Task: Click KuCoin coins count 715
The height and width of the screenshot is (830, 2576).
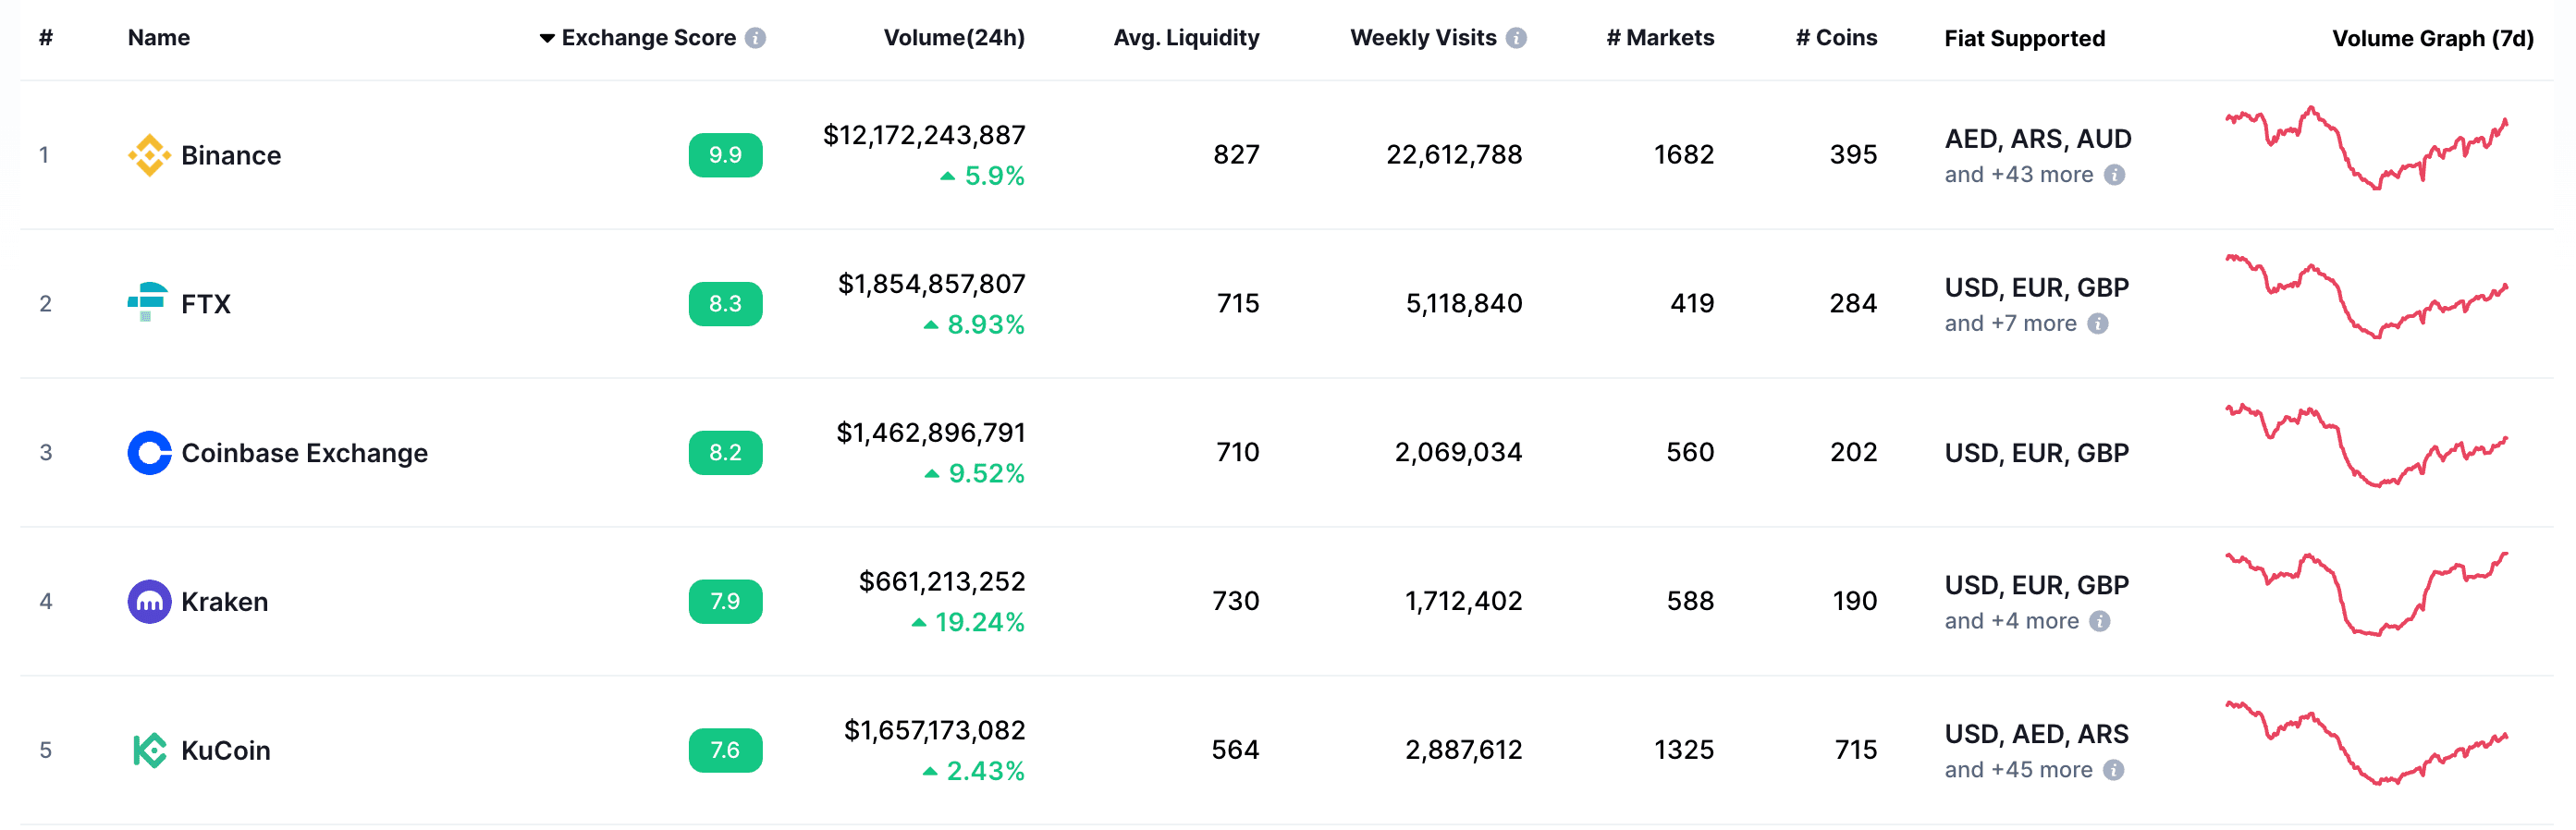Action: point(1856,750)
